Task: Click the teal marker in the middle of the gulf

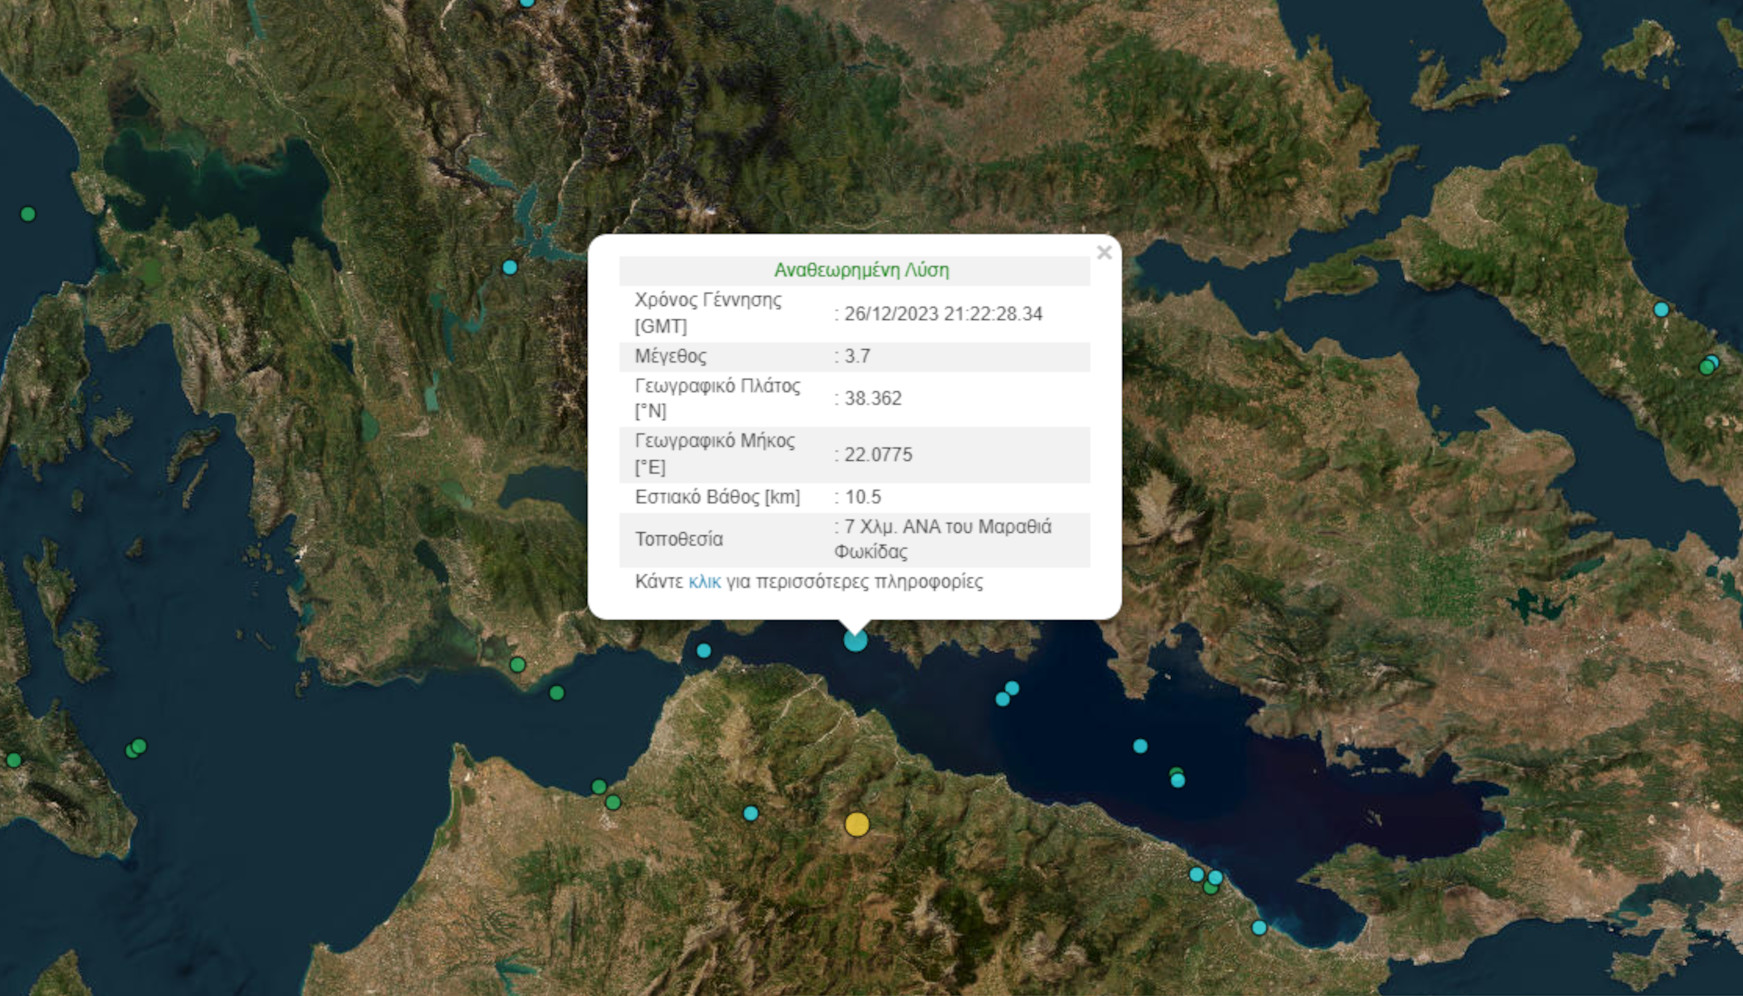Action: [1138, 745]
